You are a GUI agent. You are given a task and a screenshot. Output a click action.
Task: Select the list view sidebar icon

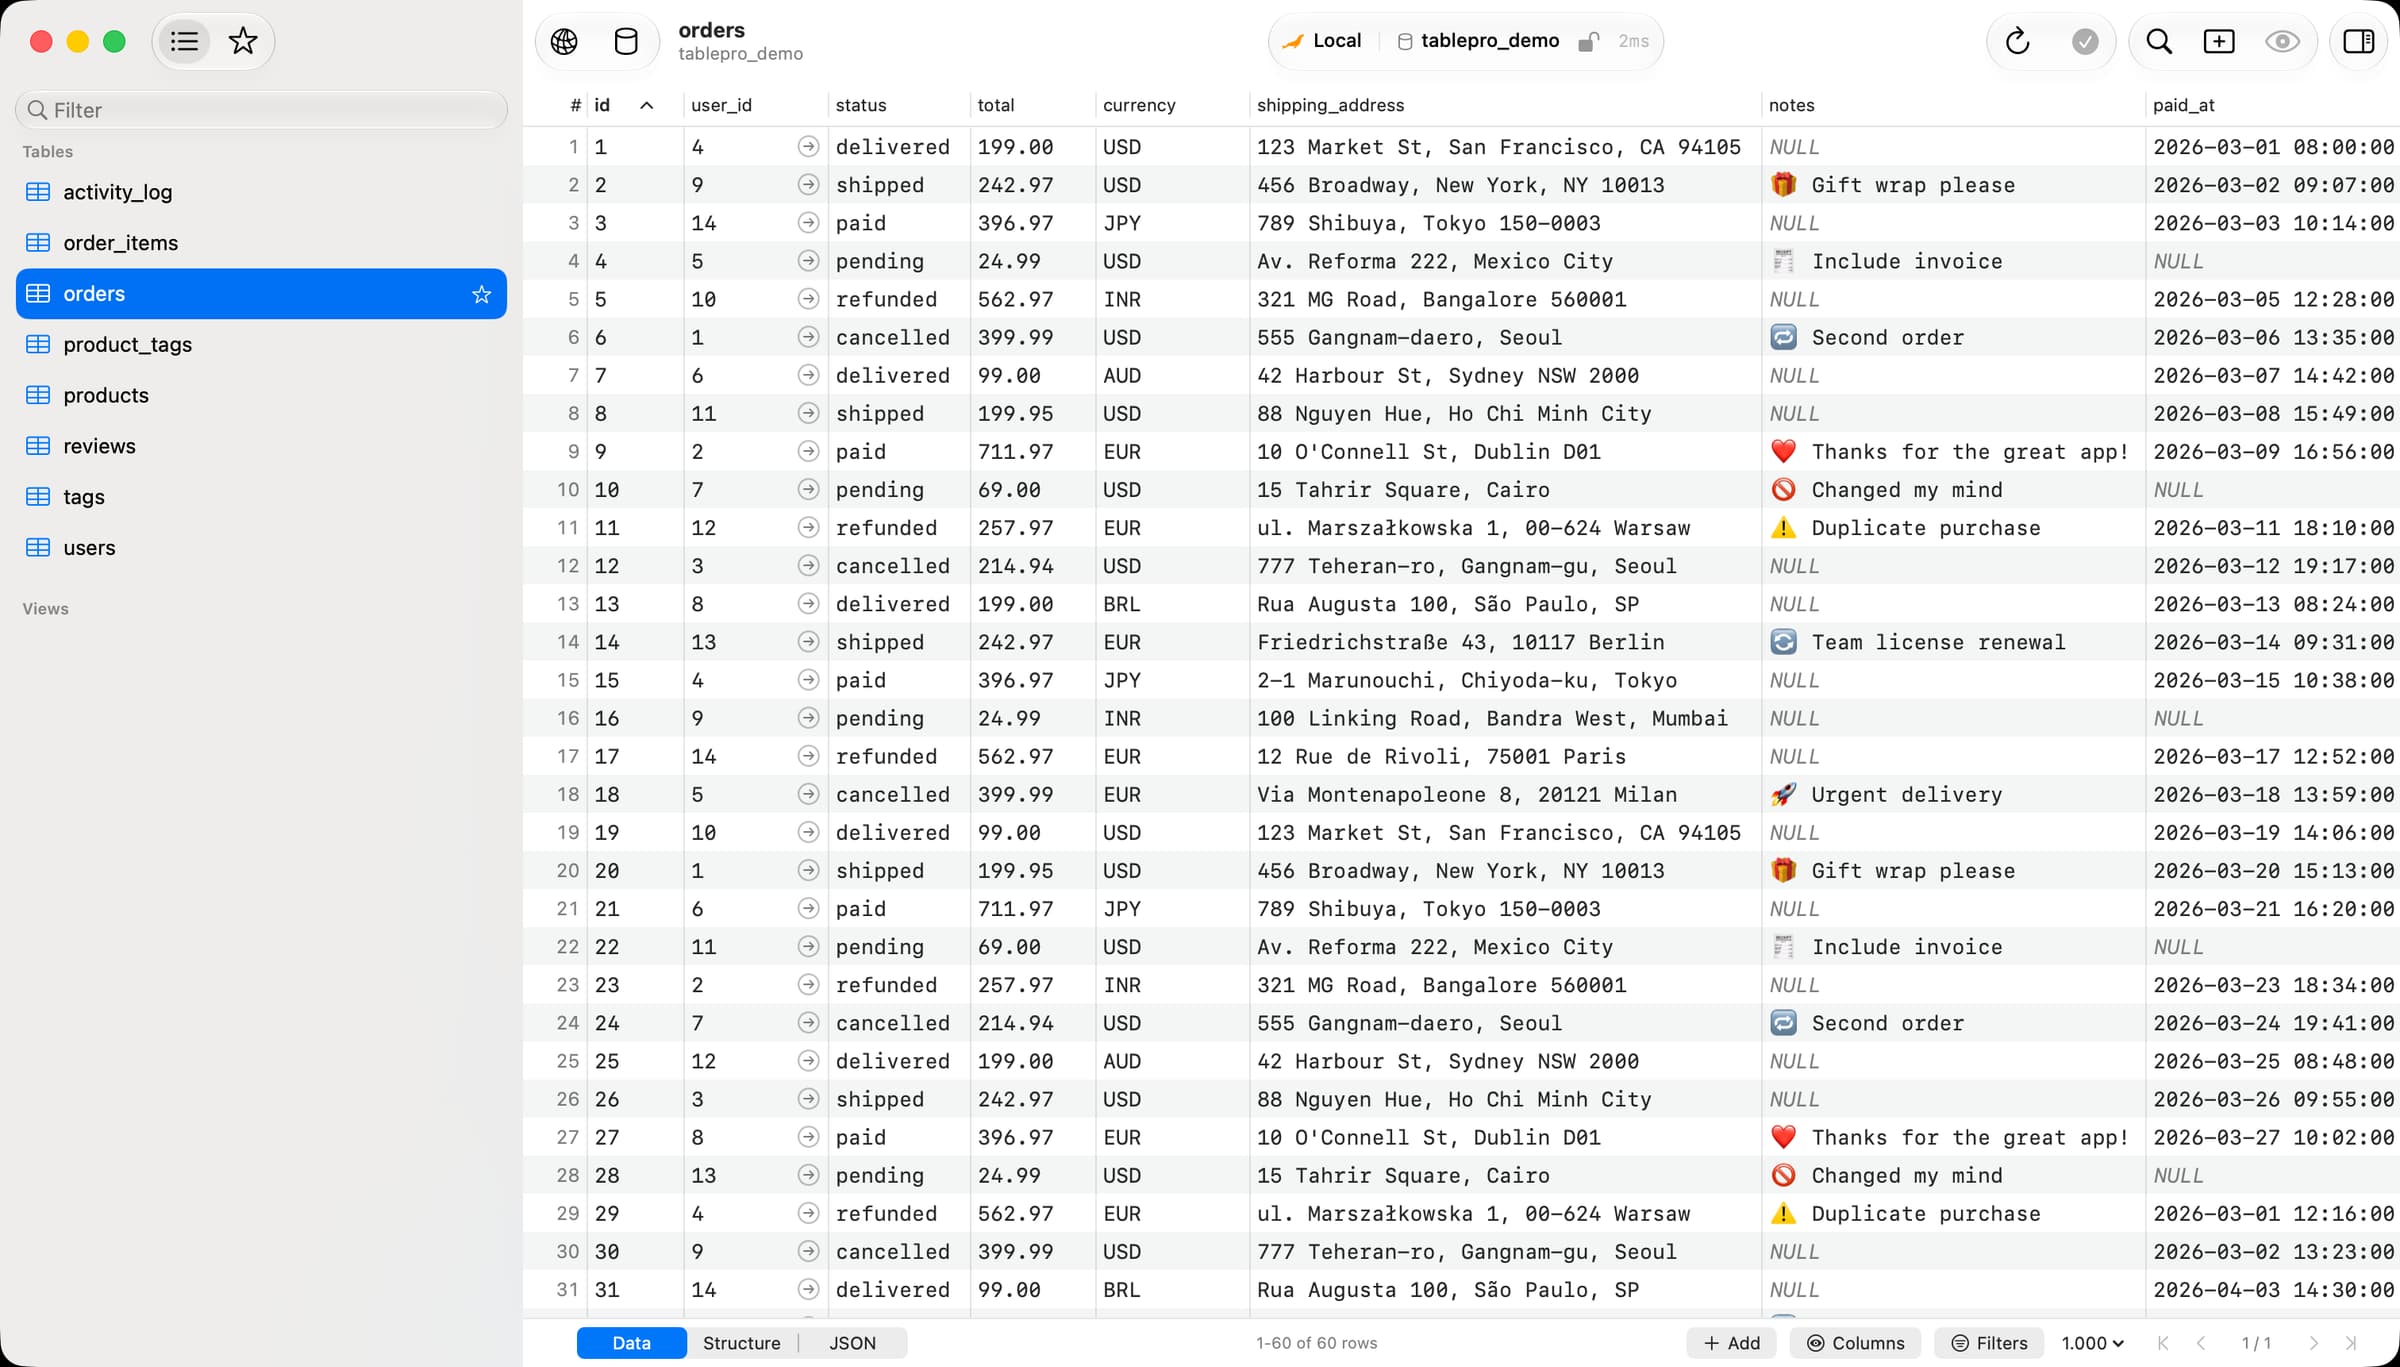point(184,41)
